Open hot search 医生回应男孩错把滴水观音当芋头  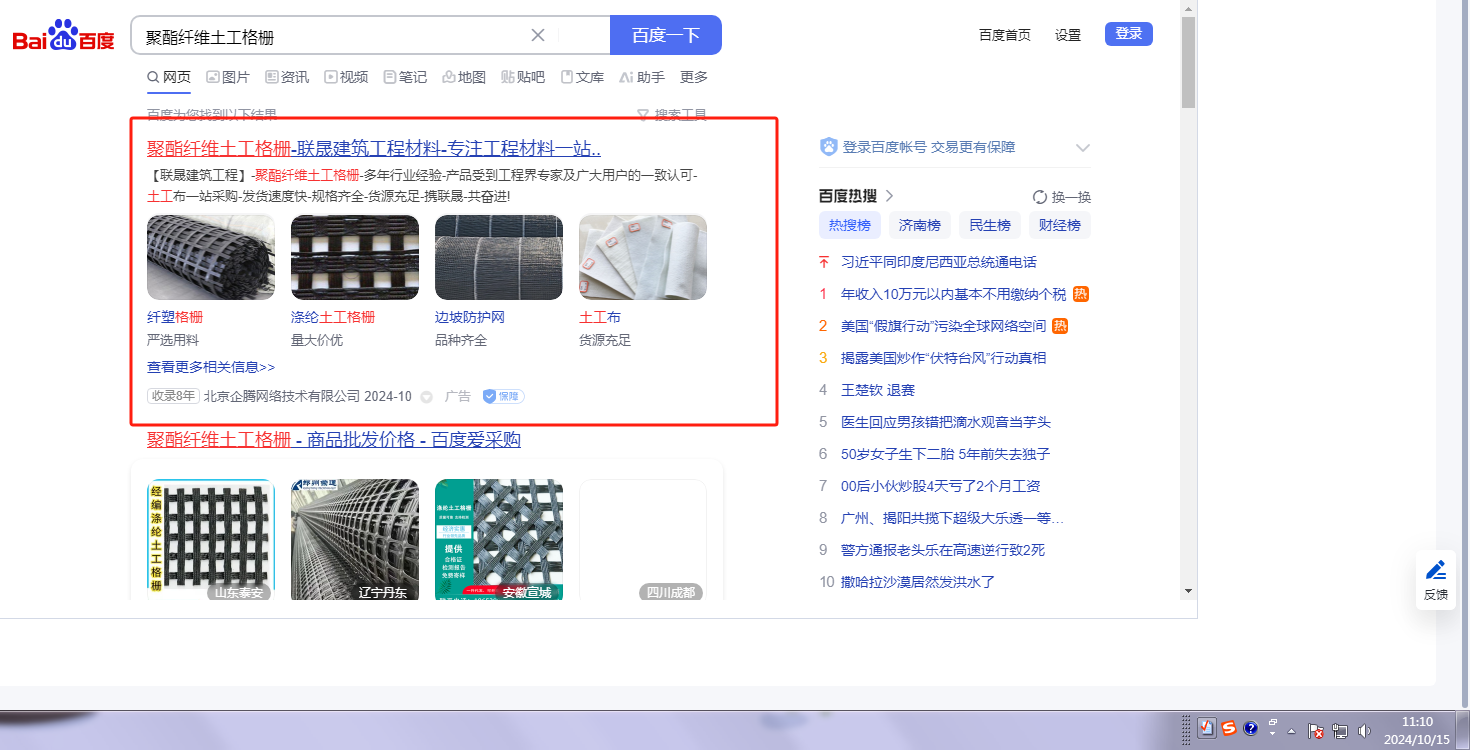coord(946,422)
